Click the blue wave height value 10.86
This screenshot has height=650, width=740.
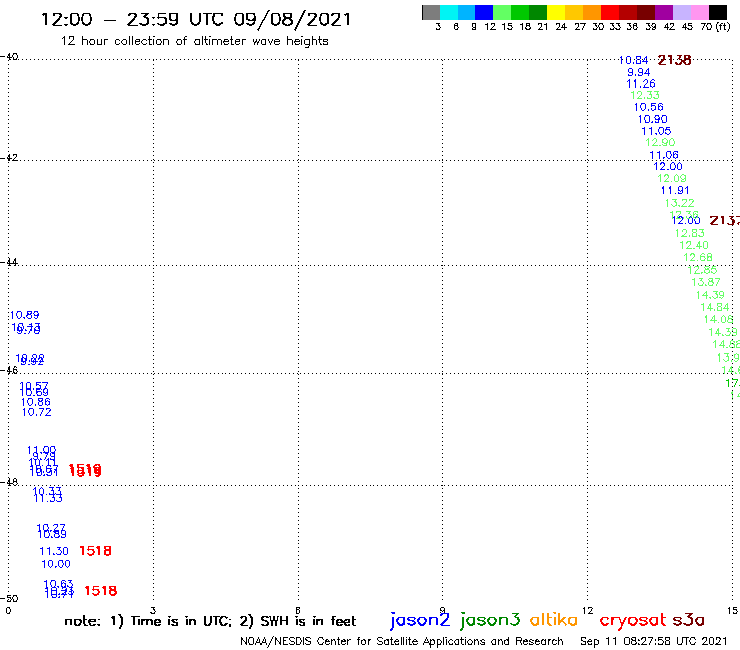click(x=36, y=402)
